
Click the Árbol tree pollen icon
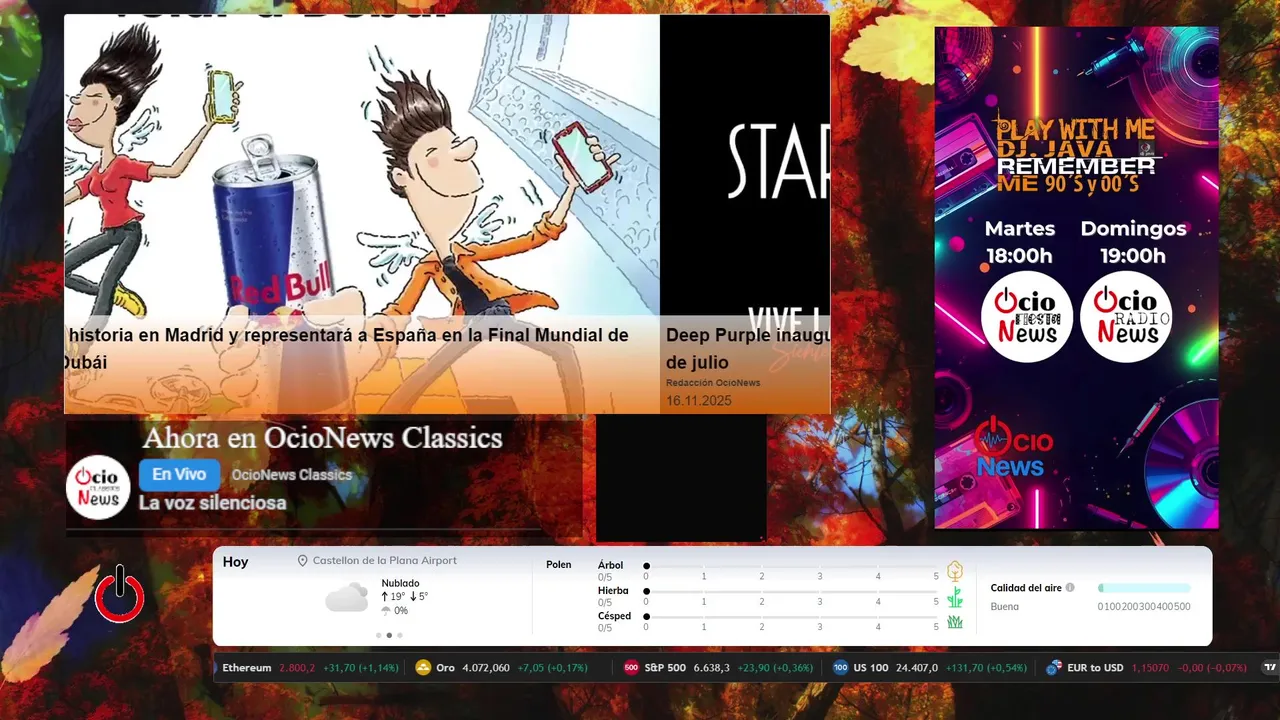tap(955, 571)
